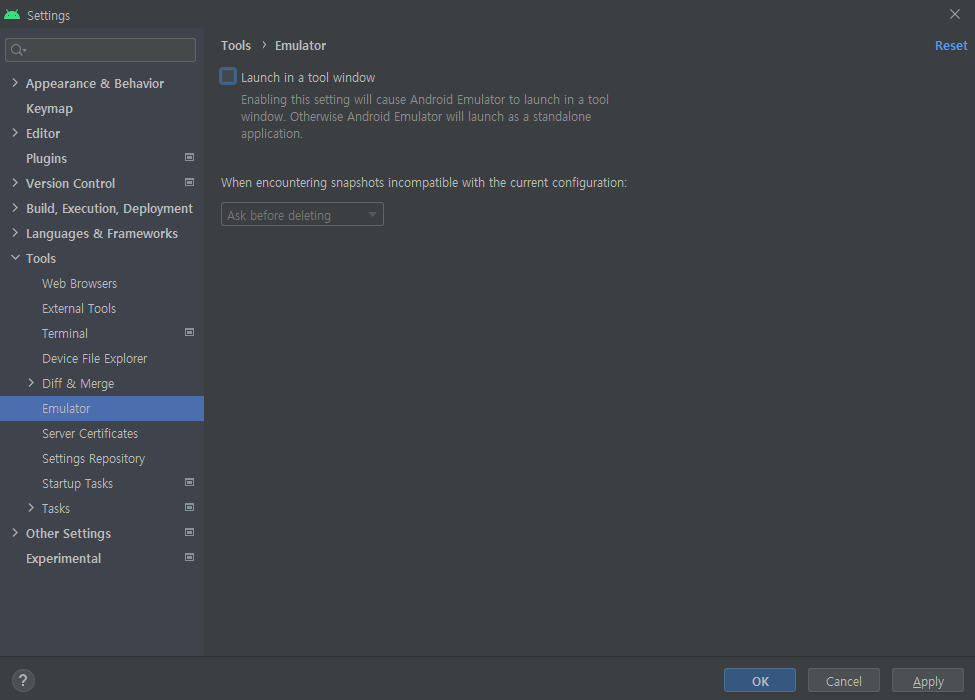
Task: Expand the Editor section arrow
Action: 15,132
